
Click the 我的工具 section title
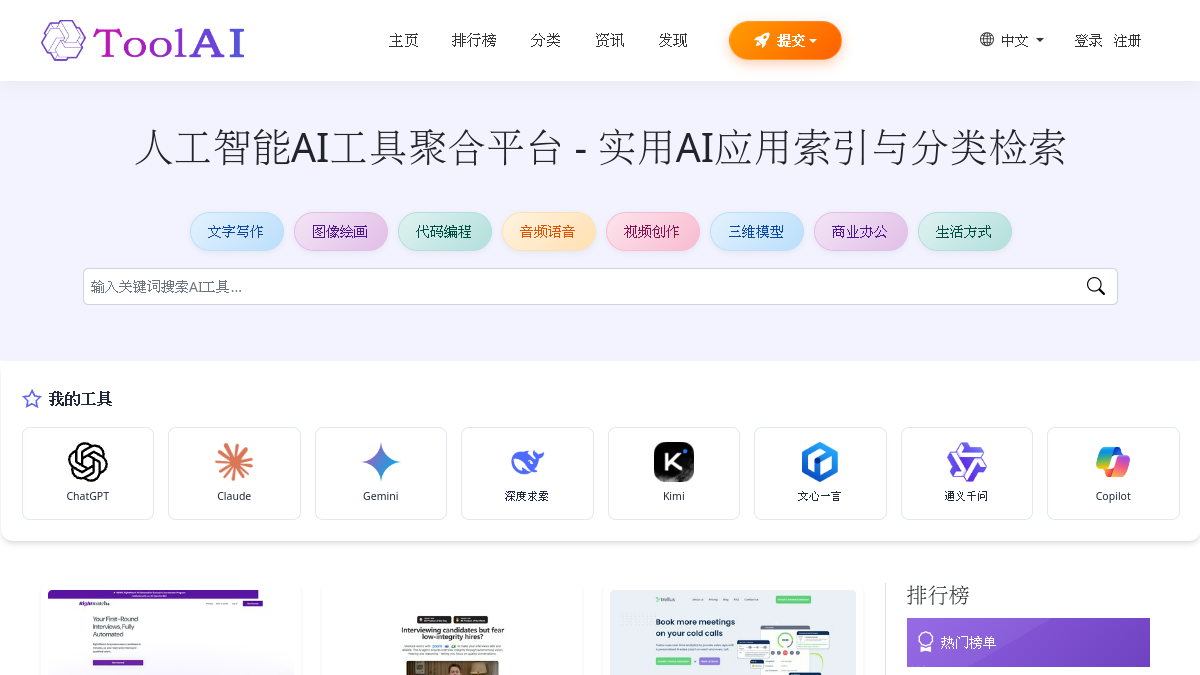[80, 399]
